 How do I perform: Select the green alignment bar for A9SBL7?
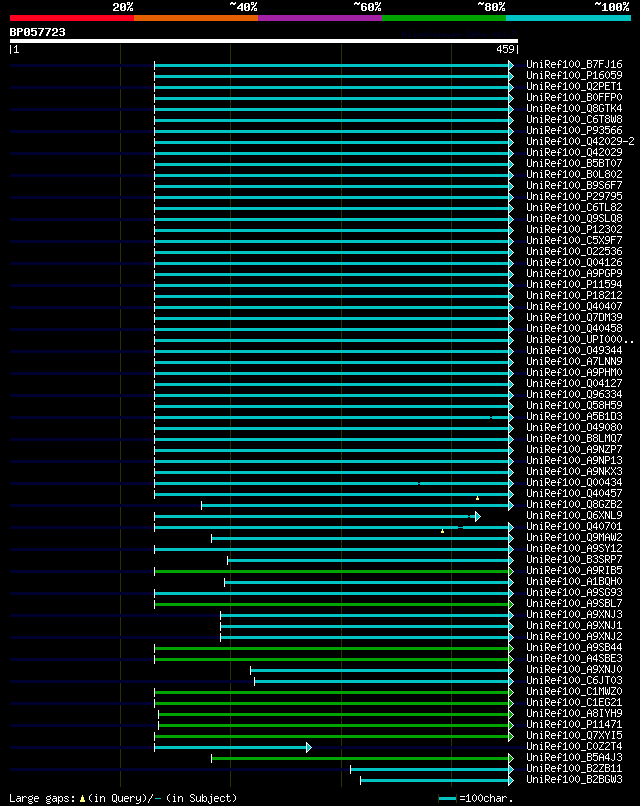(x=332, y=604)
